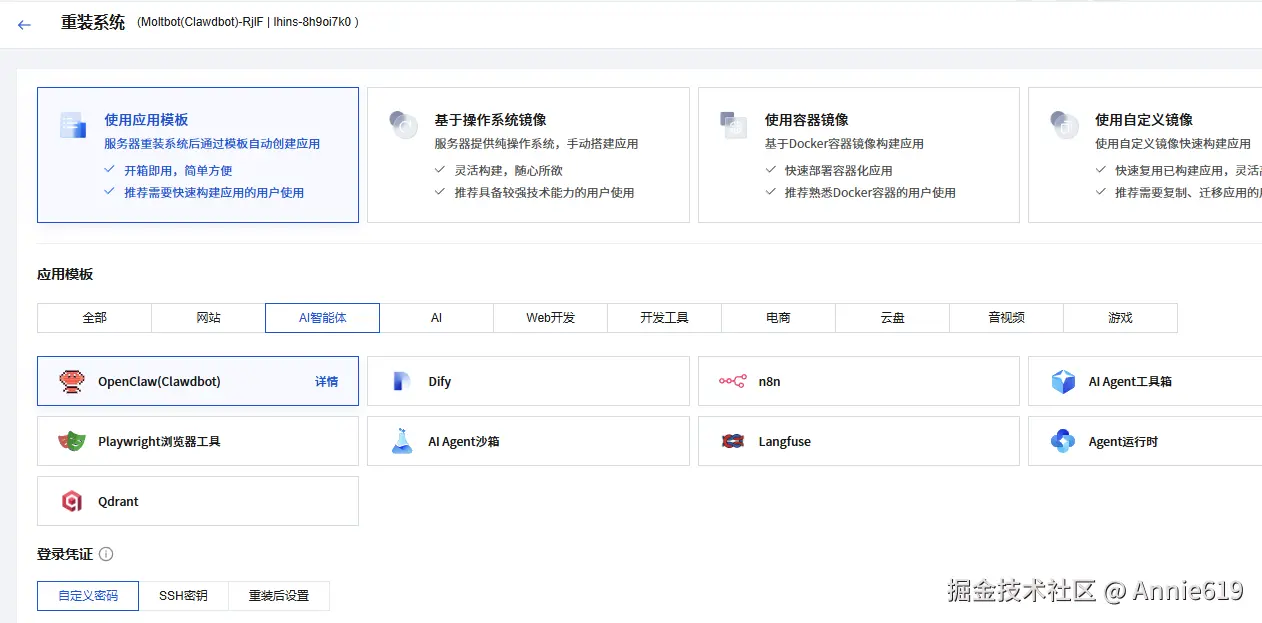Choose 自定义密码 login credential
The height and width of the screenshot is (623, 1262).
(x=88, y=595)
